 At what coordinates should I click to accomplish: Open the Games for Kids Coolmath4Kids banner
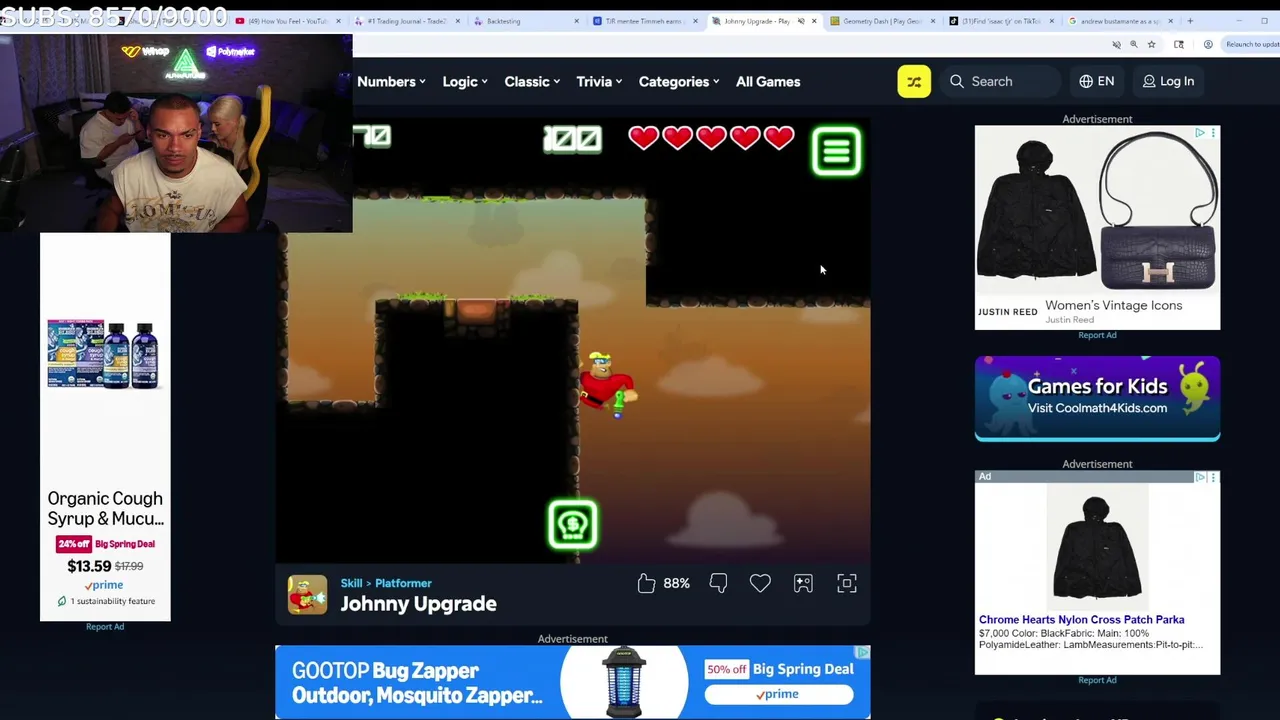[1097, 398]
